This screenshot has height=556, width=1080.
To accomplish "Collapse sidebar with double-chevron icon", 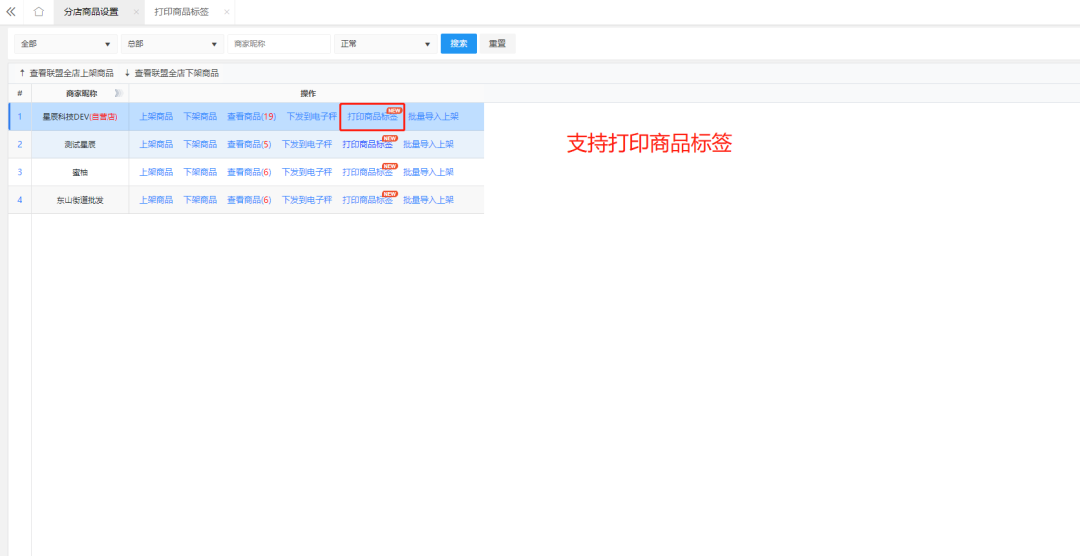I will [x=11, y=12].
